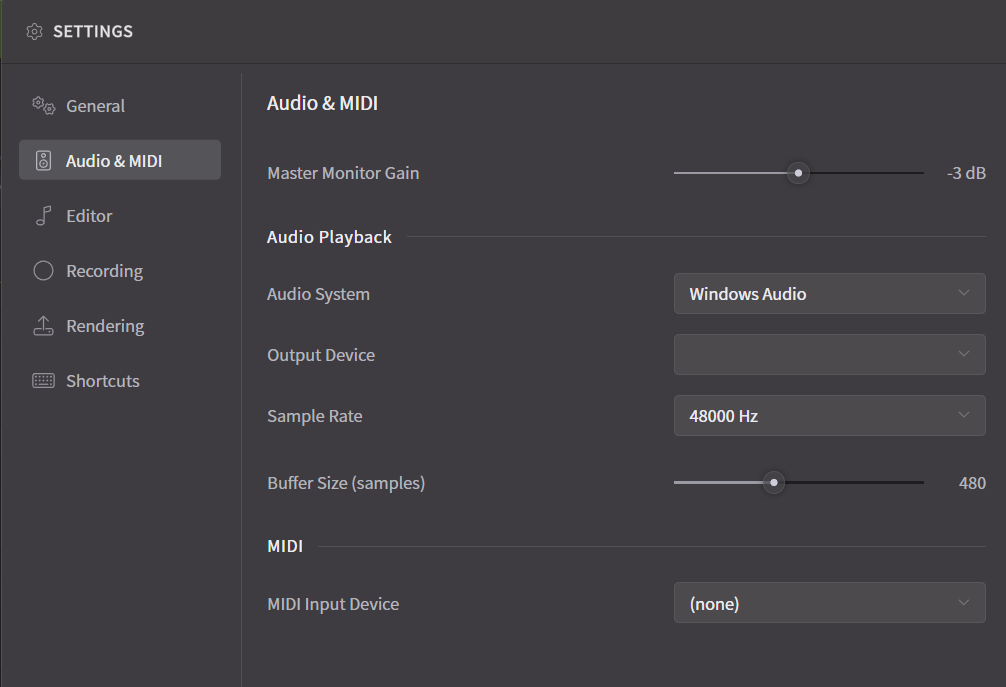Click the Output Device label

[x=321, y=355]
